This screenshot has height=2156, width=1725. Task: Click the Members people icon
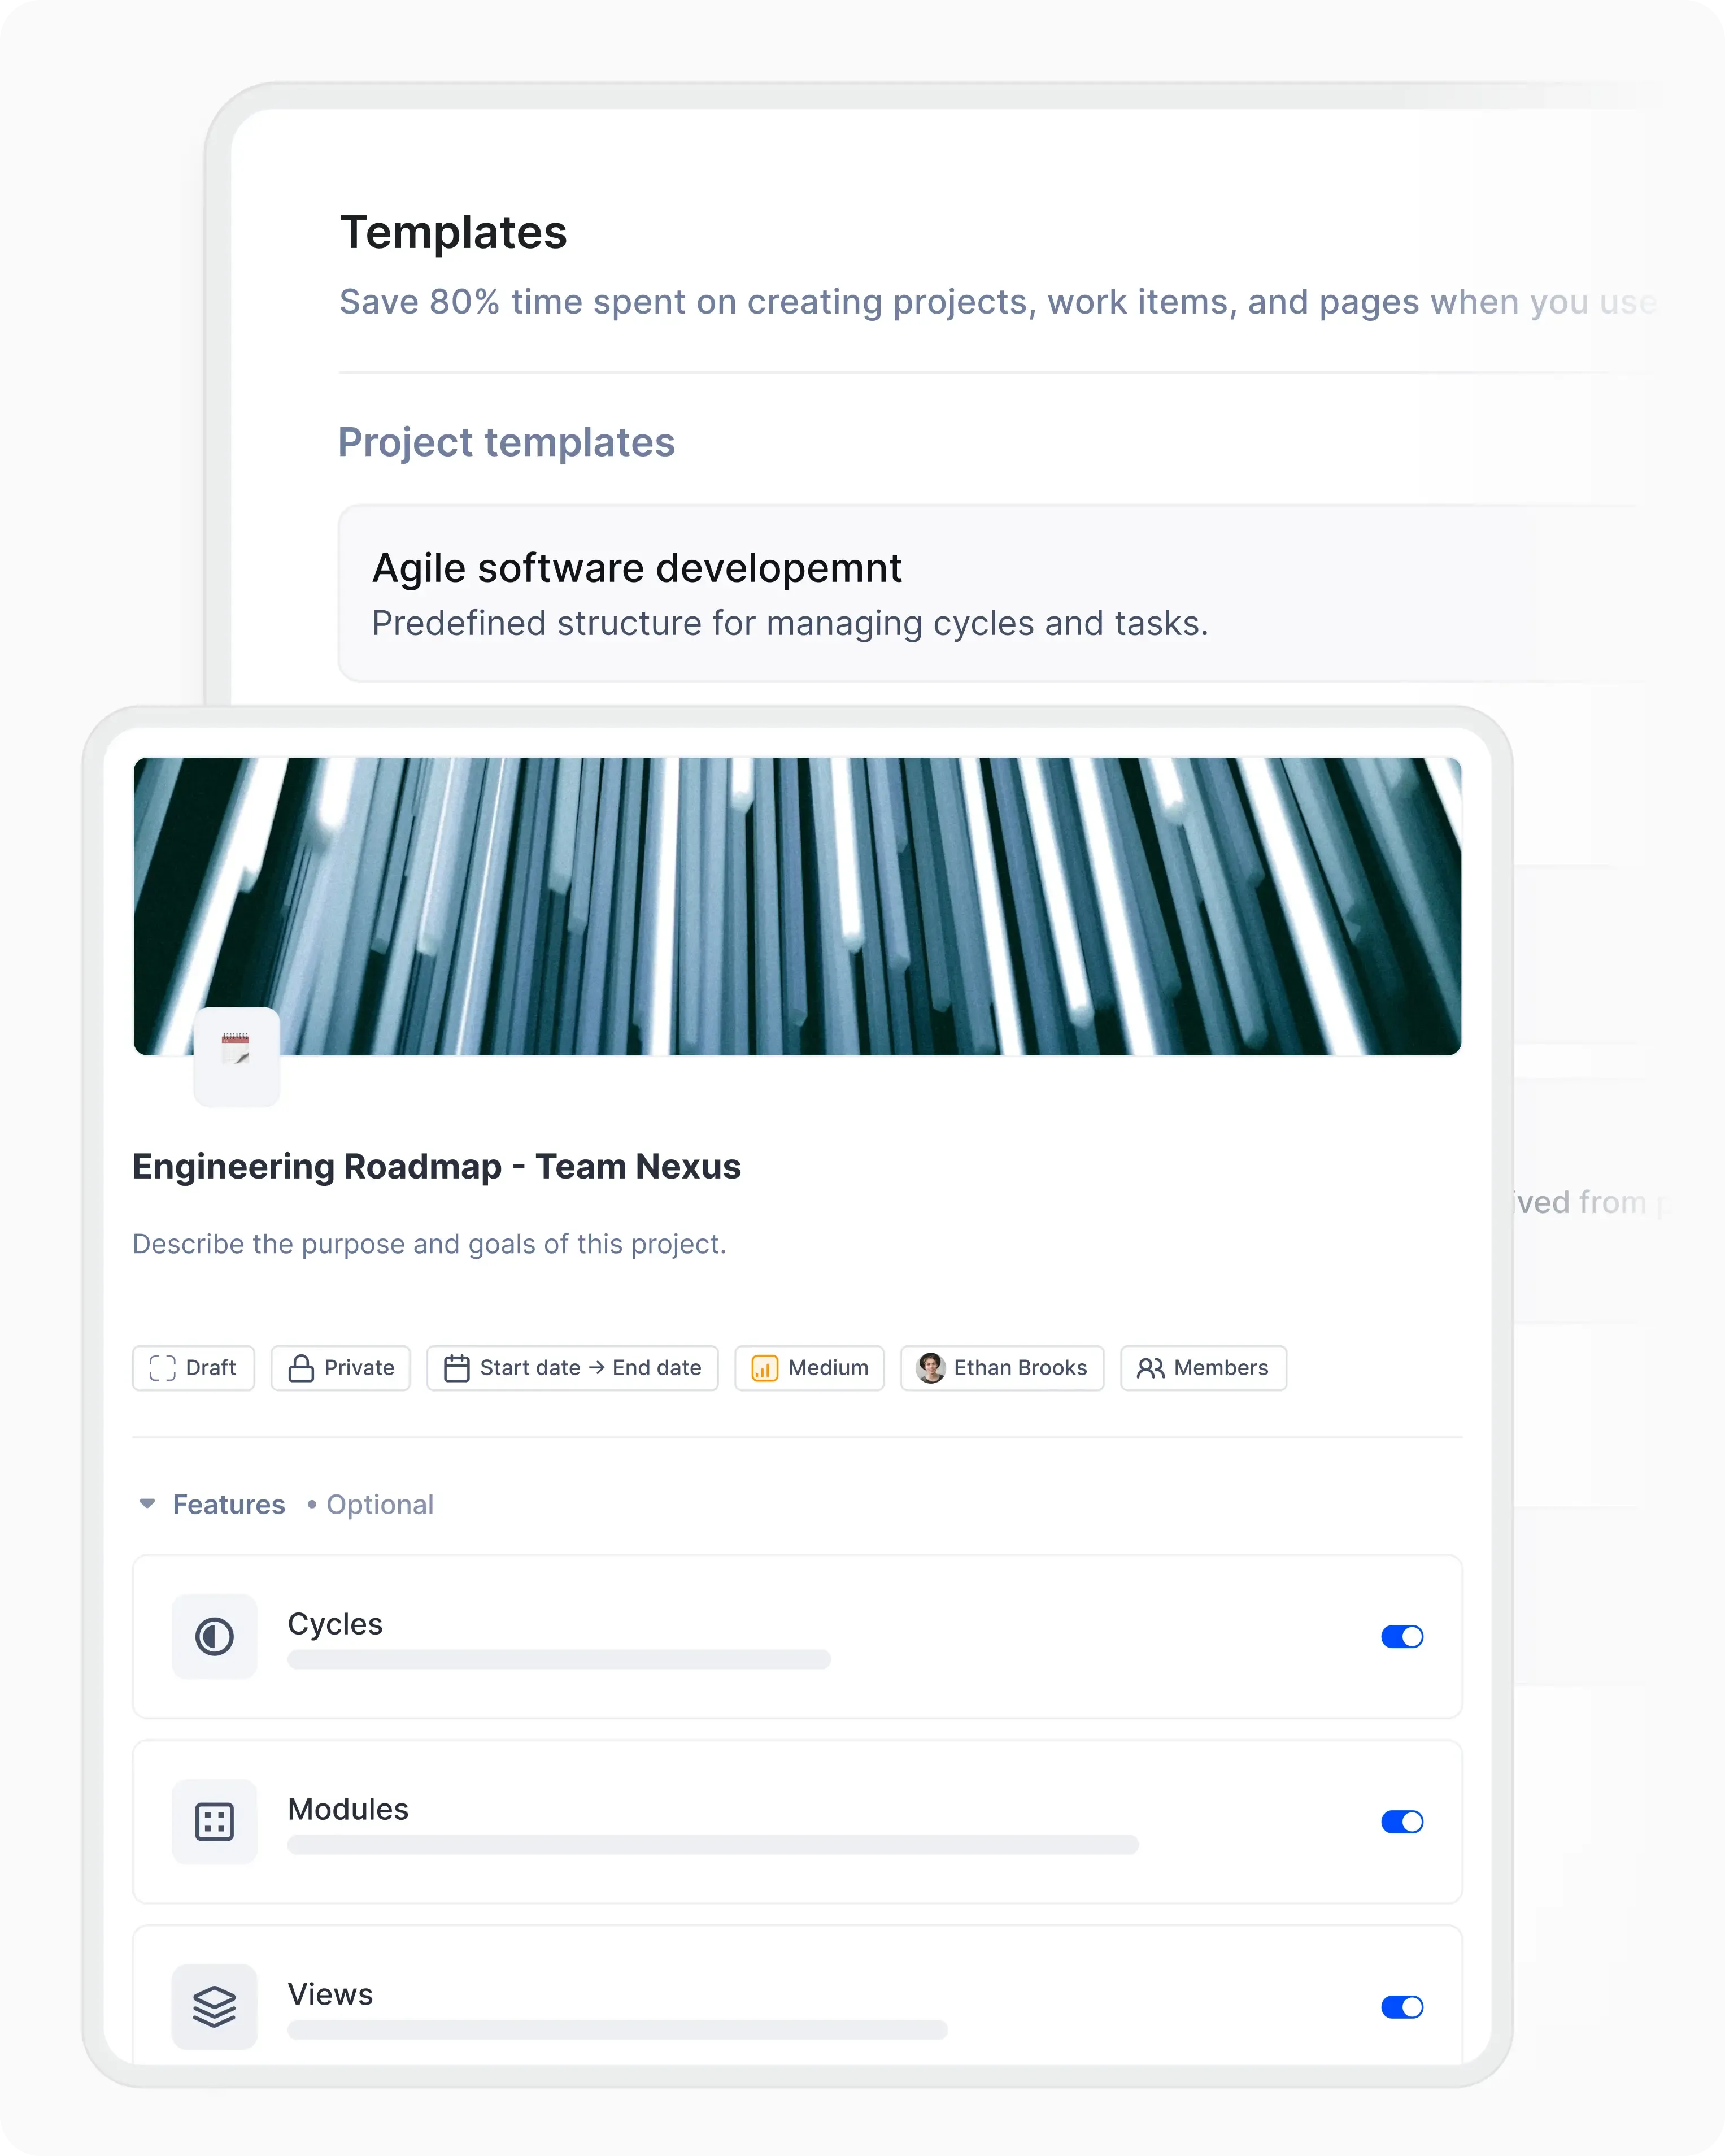click(x=1150, y=1368)
